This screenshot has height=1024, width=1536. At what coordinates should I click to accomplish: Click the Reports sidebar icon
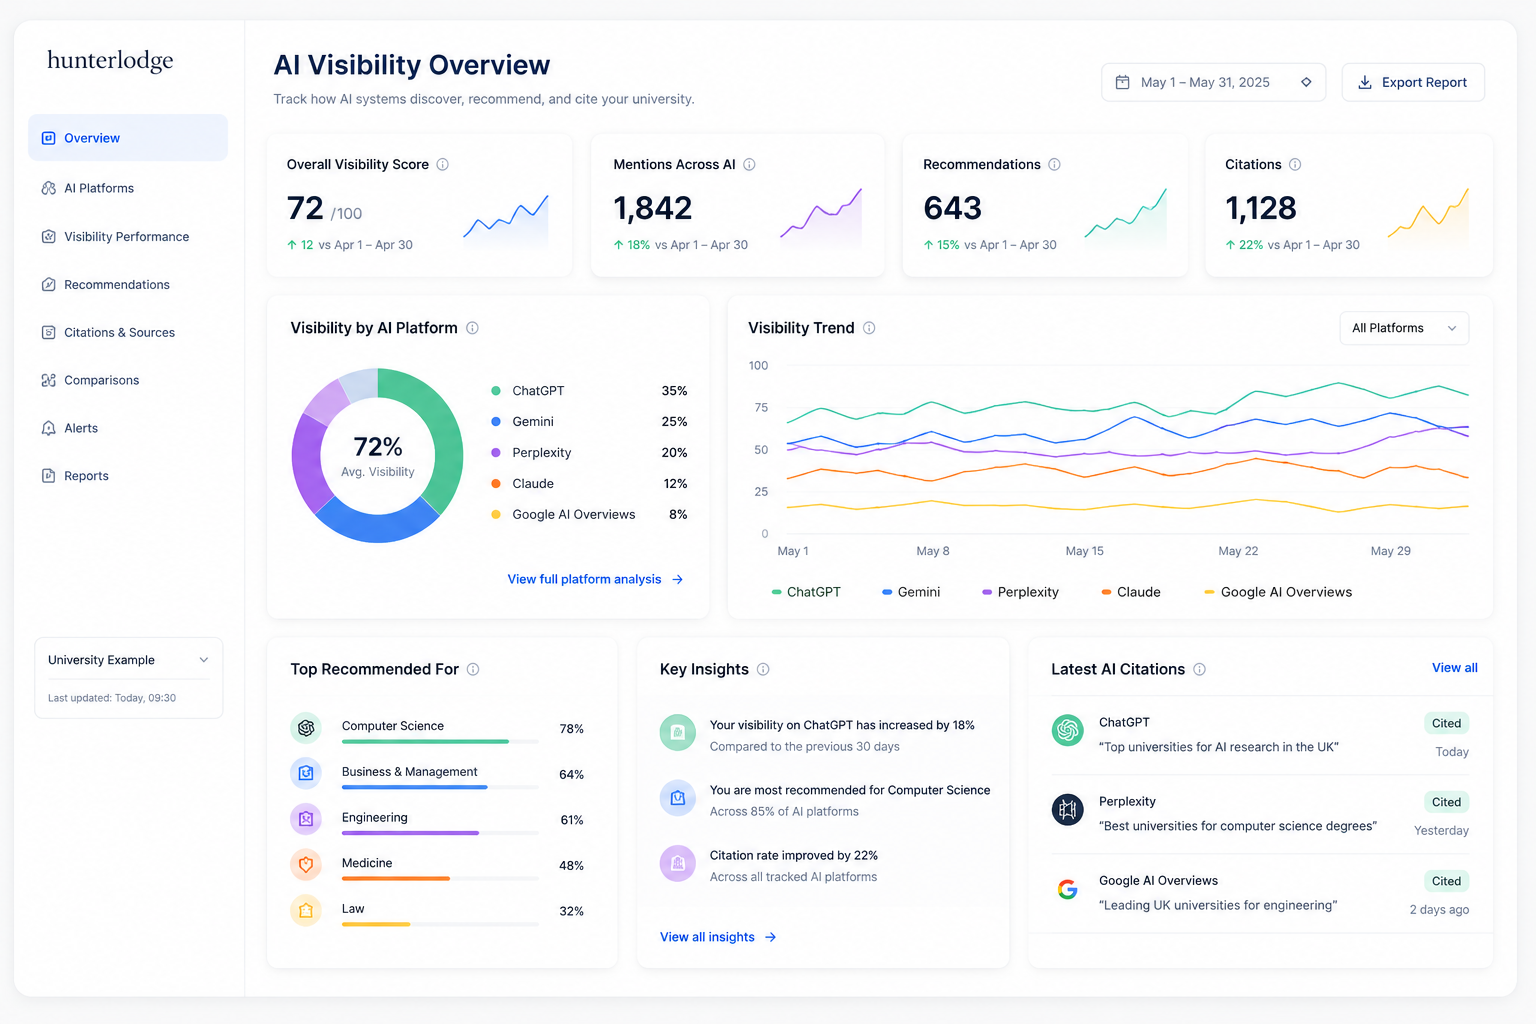tap(48, 476)
